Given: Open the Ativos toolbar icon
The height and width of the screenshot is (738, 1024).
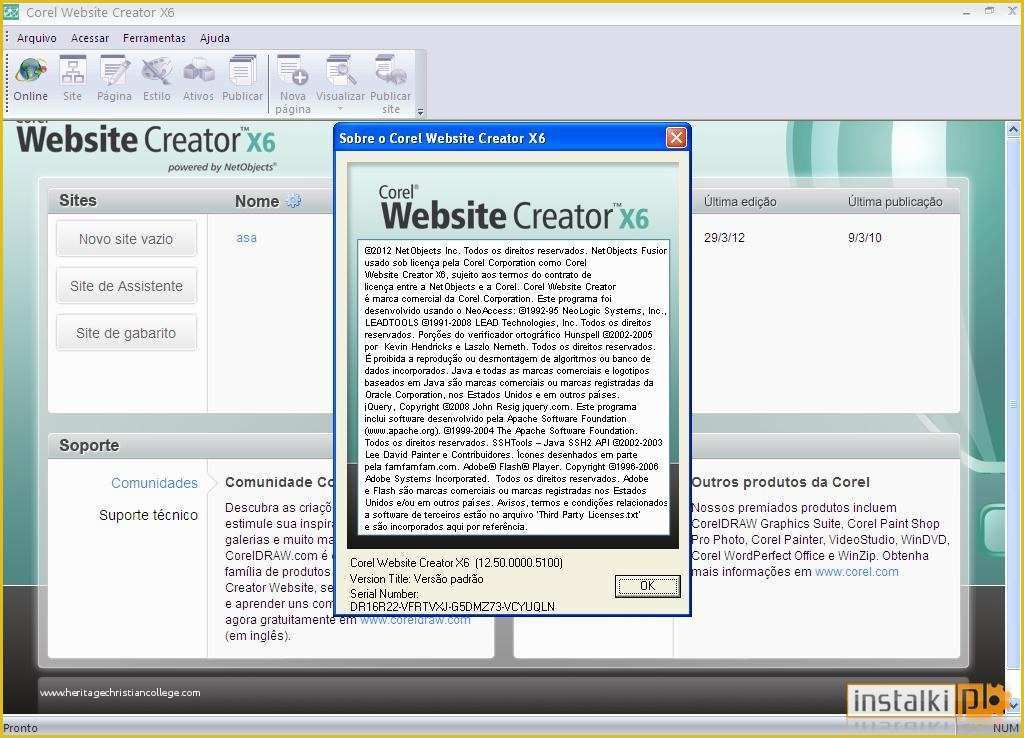Looking at the screenshot, I should point(198,78).
